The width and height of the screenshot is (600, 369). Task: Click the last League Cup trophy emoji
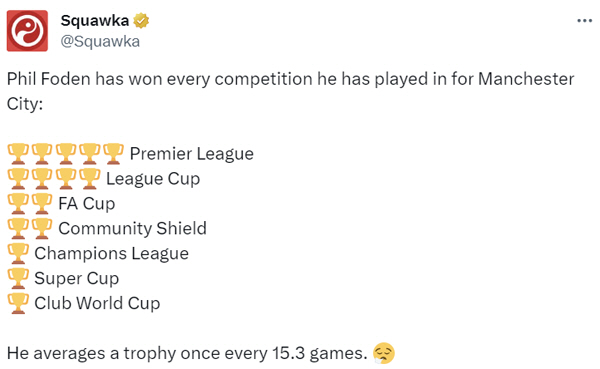[x=90, y=178]
